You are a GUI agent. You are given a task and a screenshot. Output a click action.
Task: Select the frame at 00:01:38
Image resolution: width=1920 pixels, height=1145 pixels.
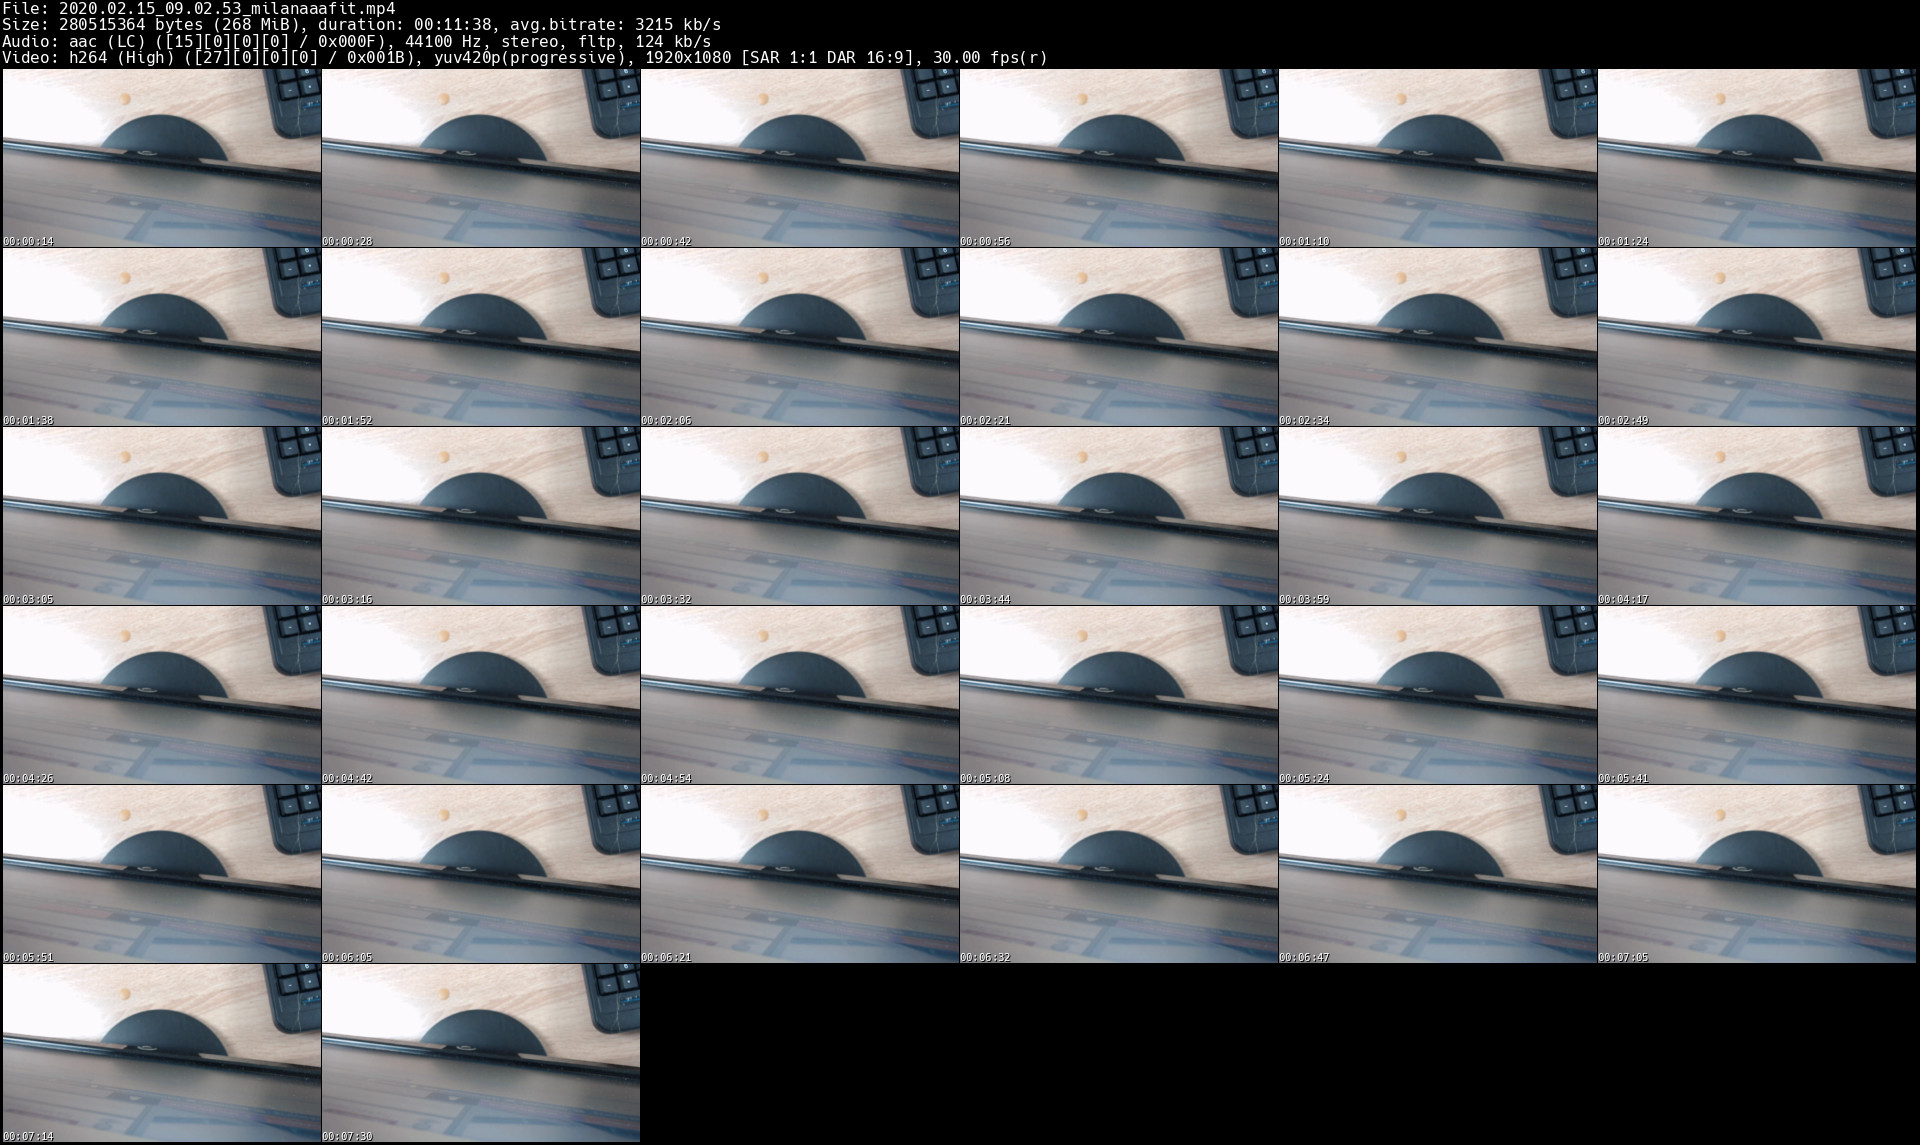click(162, 337)
